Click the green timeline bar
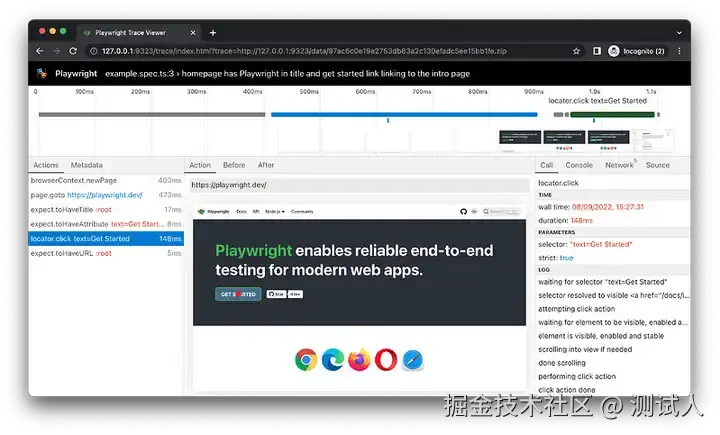 tap(612, 114)
